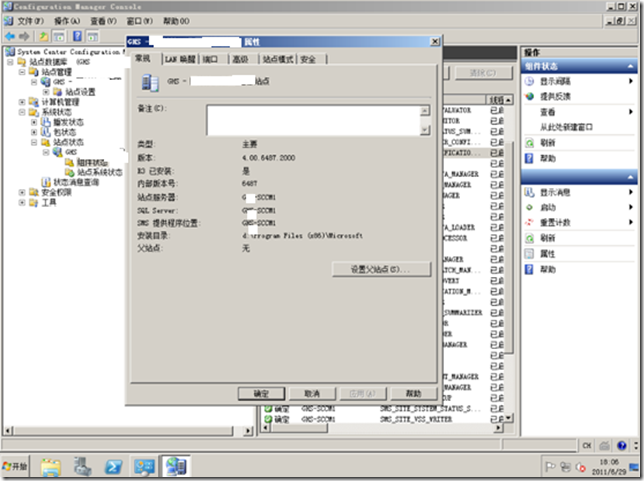Open the fourth taskbar icon next to PowerShell
644x481 pixels.
coord(144,467)
